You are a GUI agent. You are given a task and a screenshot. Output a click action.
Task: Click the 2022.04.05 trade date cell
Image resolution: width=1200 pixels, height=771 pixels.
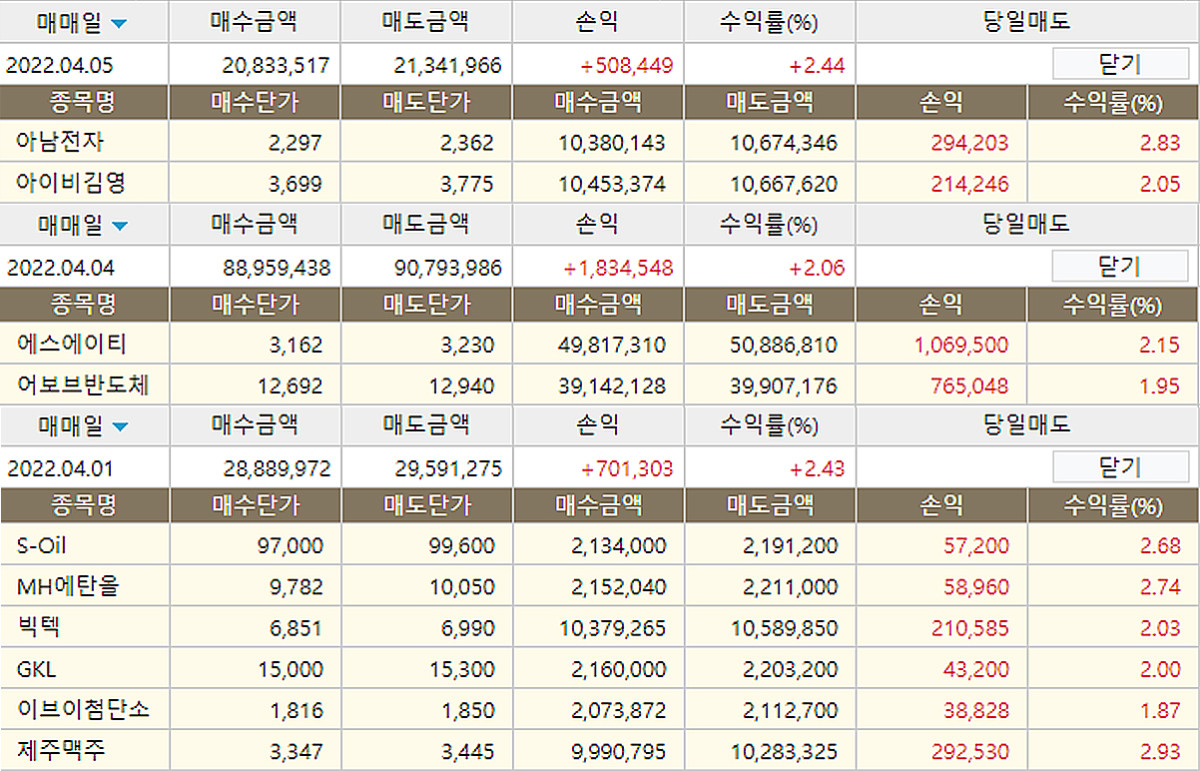click(x=60, y=66)
